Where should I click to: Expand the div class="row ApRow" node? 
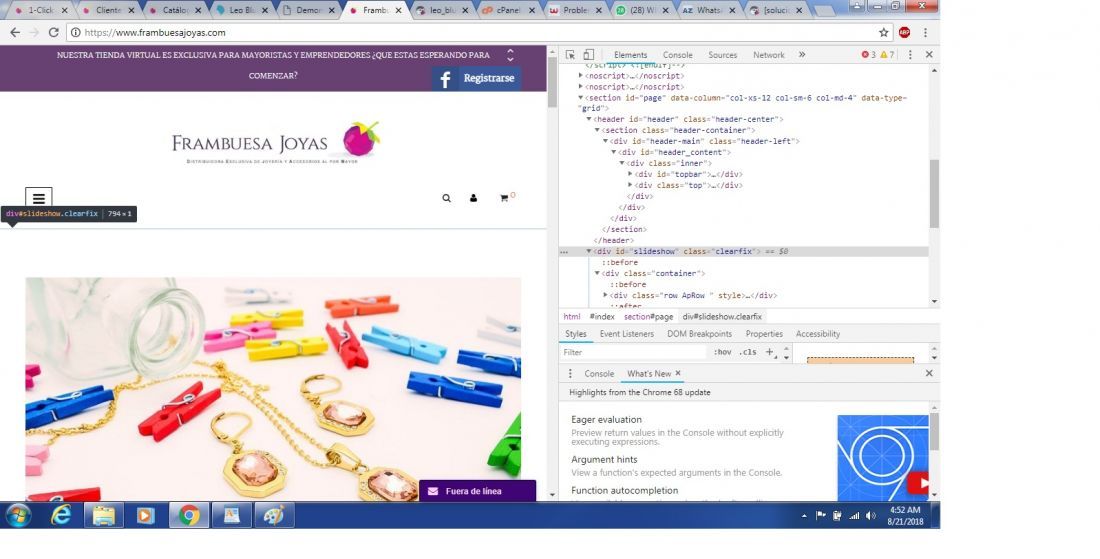pyautogui.click(x=605, y=295)
